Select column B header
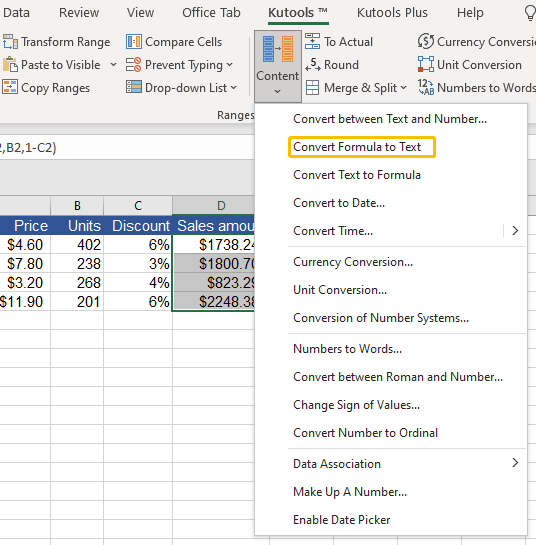Image resolution: width=536 pixels, height=545 pixels. [77, 205]
